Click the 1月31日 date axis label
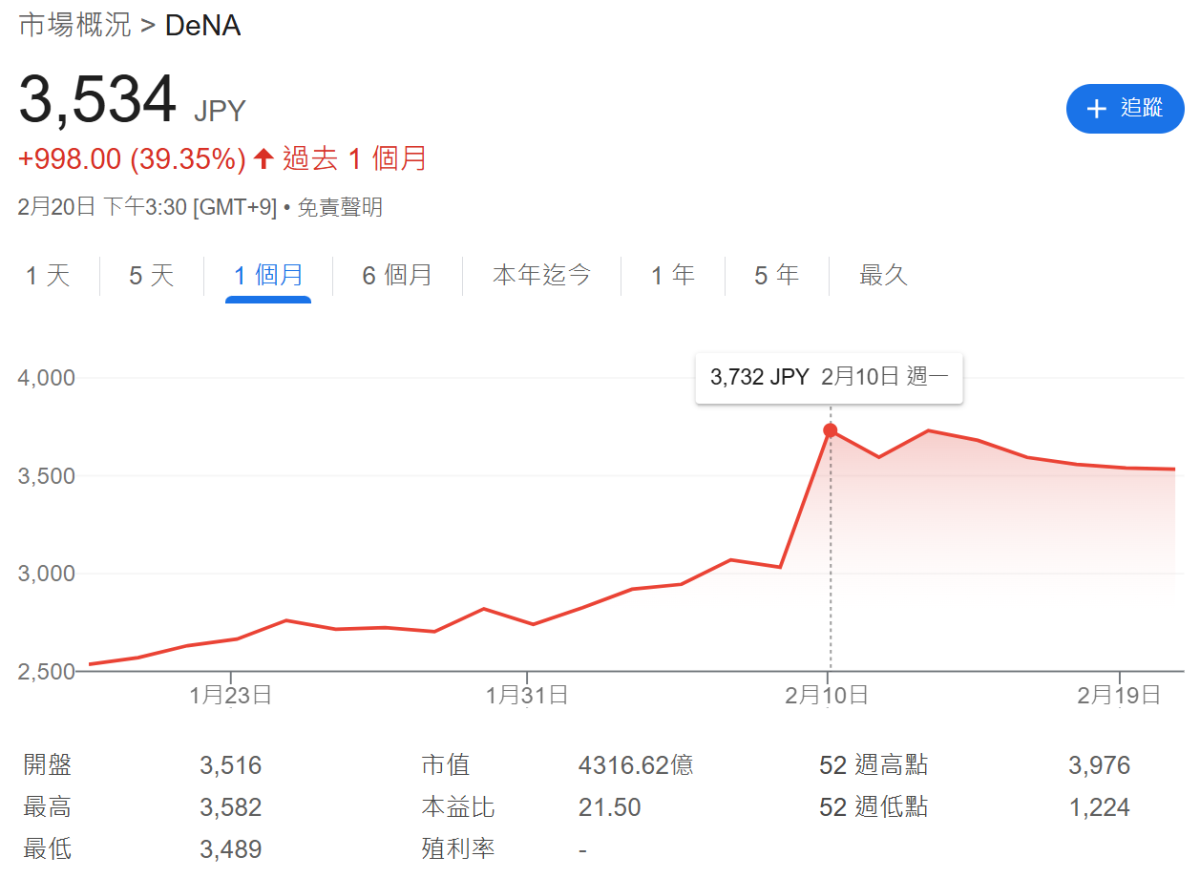This screenshot has width=1200, height=878. pos(527,694)
